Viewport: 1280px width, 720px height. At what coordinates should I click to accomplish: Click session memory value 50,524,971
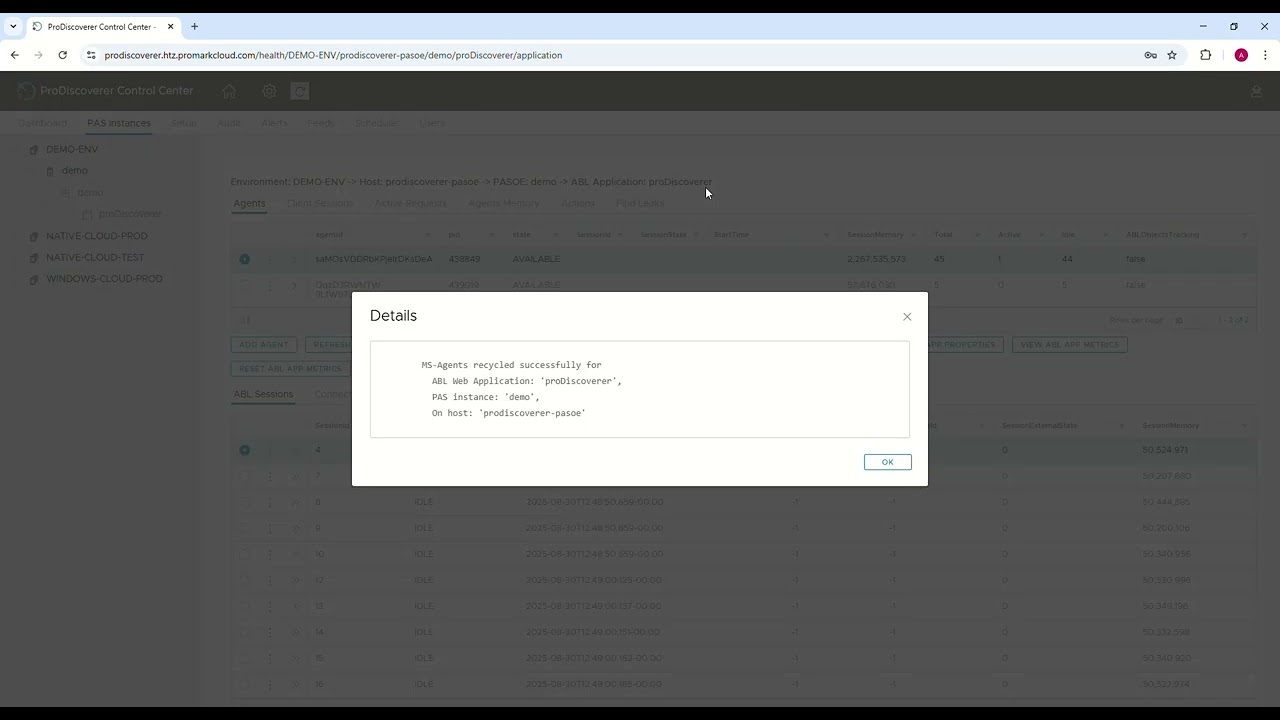[x=1166, y=450]
